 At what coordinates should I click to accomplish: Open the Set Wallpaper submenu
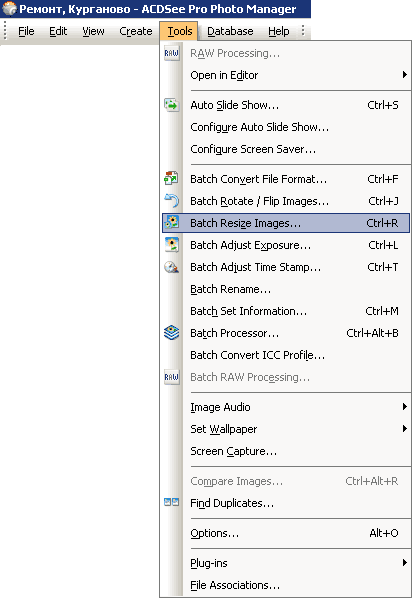point(286,429)
